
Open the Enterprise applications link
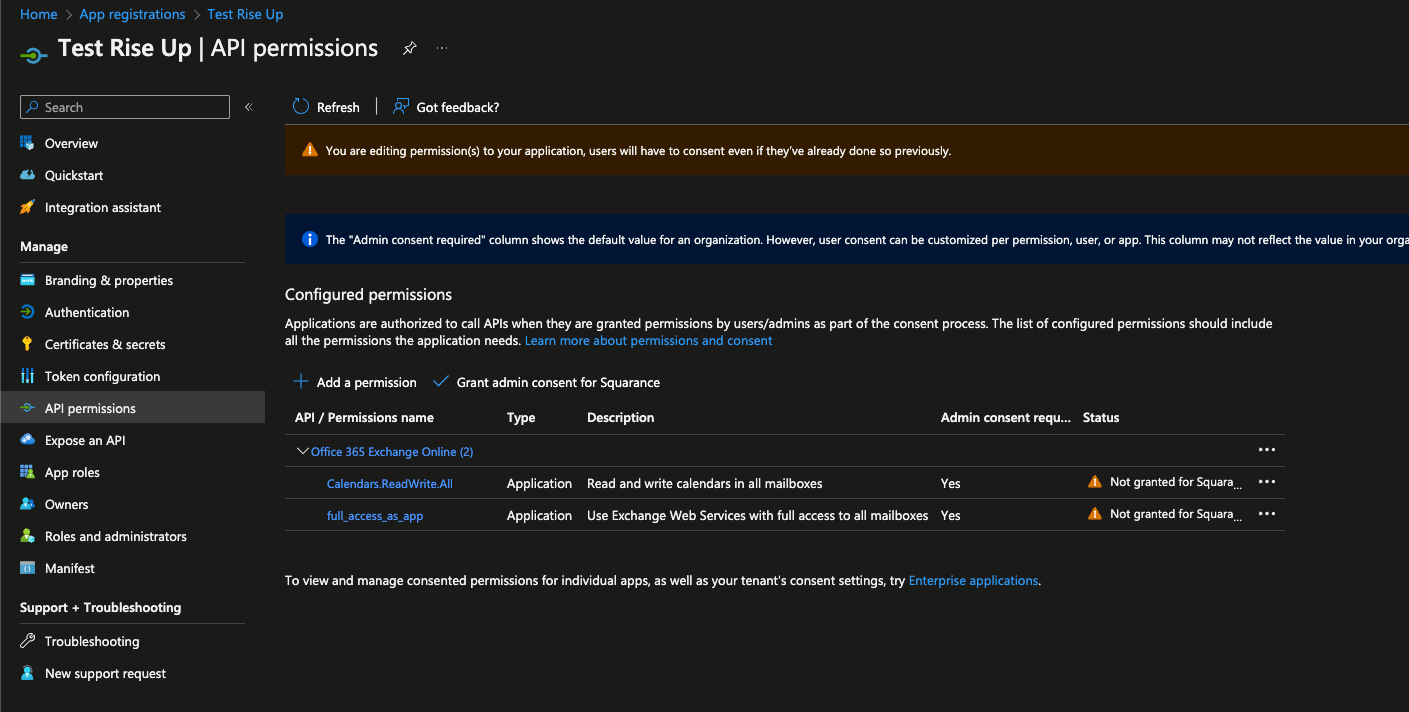click(x=973, y=580)
